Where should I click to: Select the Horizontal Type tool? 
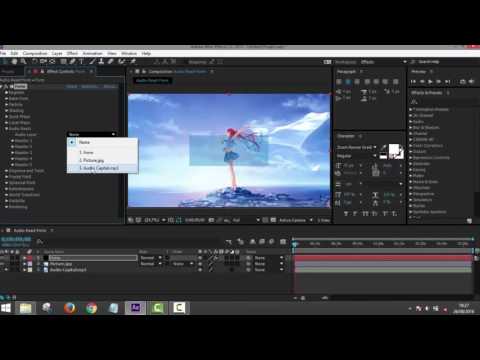coord(81,62)
